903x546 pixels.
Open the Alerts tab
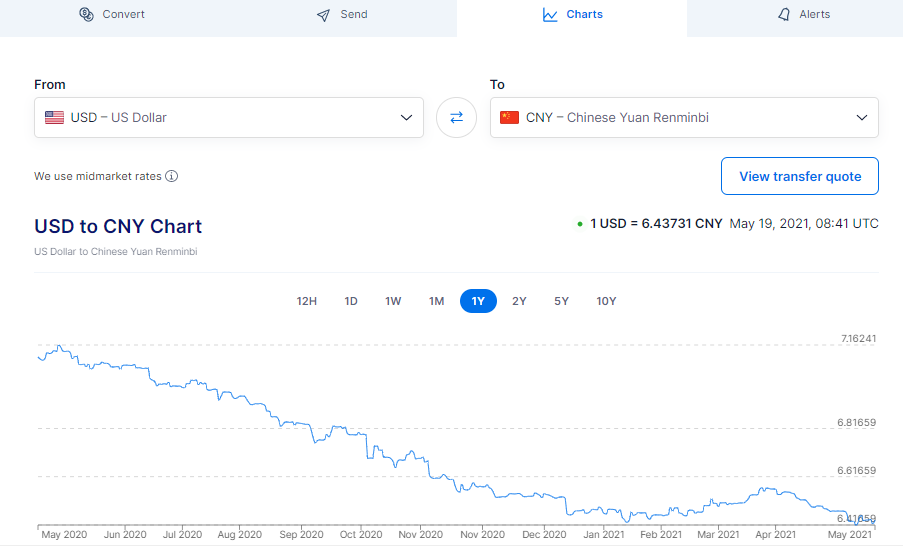(803, 14)
